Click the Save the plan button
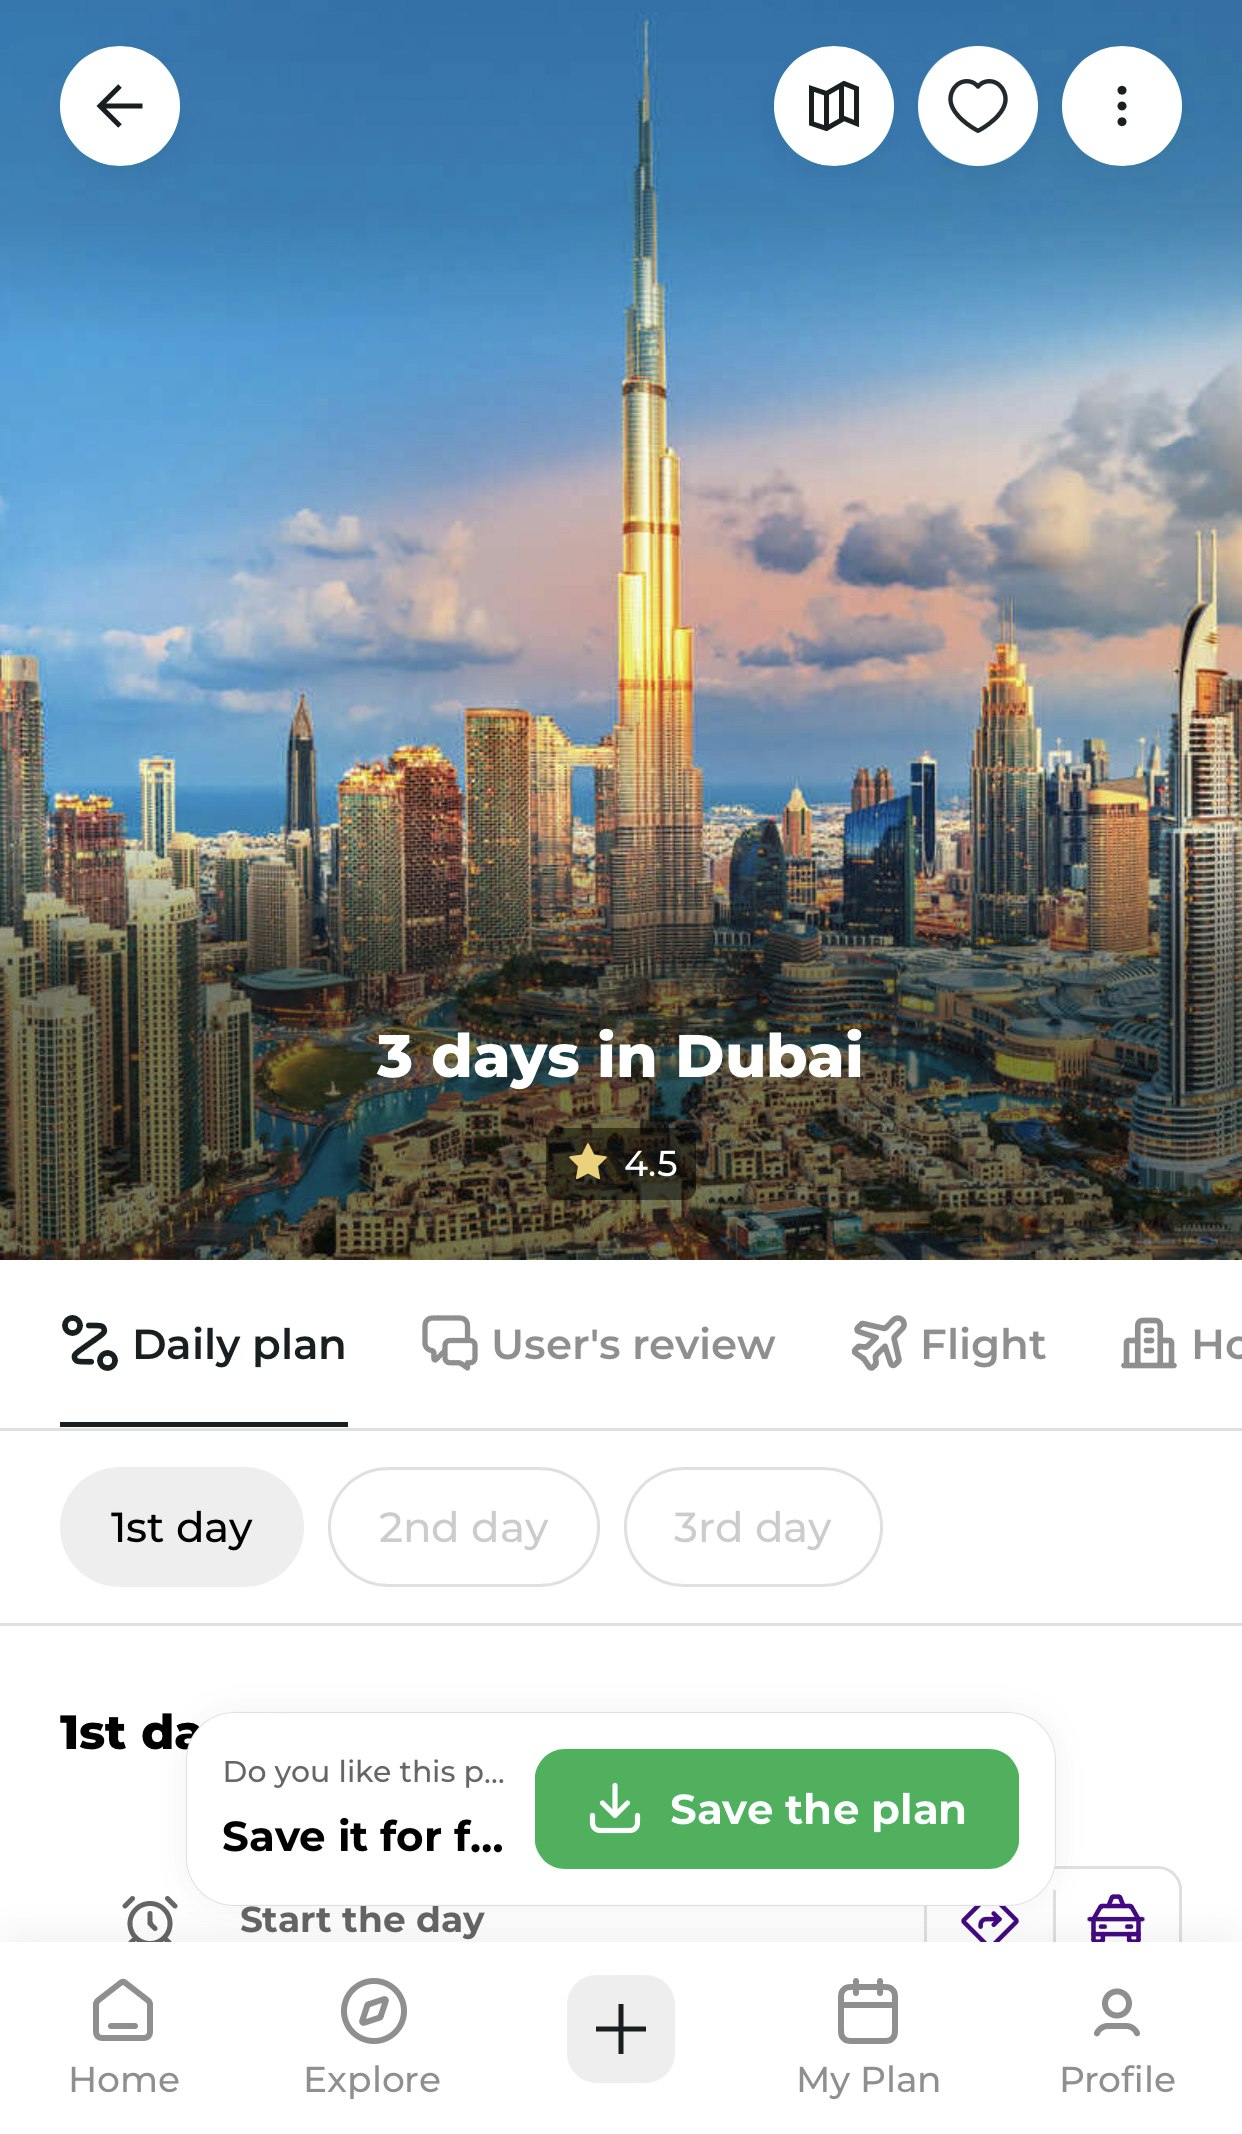The image size is (1242, 2134). coord(777,1809)
